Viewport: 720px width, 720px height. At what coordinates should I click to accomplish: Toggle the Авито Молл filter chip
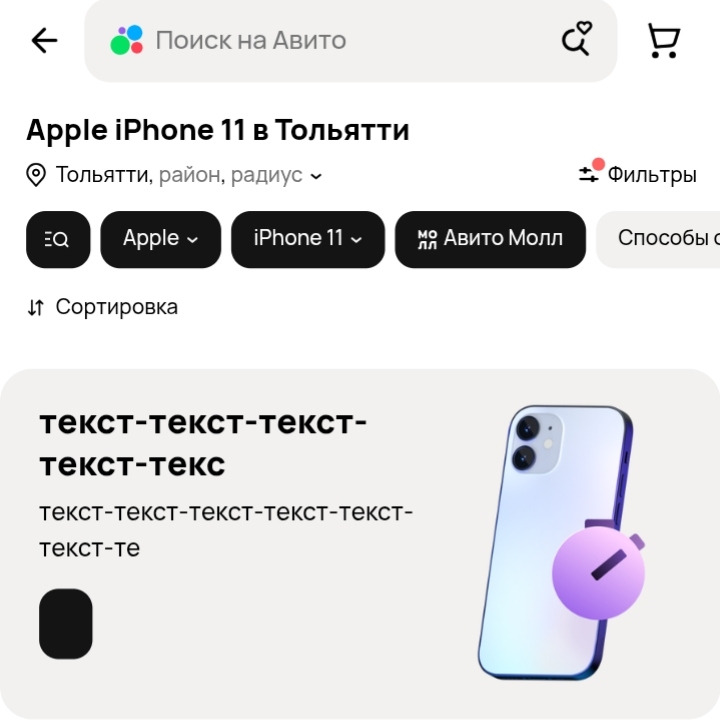coord(490,239)
